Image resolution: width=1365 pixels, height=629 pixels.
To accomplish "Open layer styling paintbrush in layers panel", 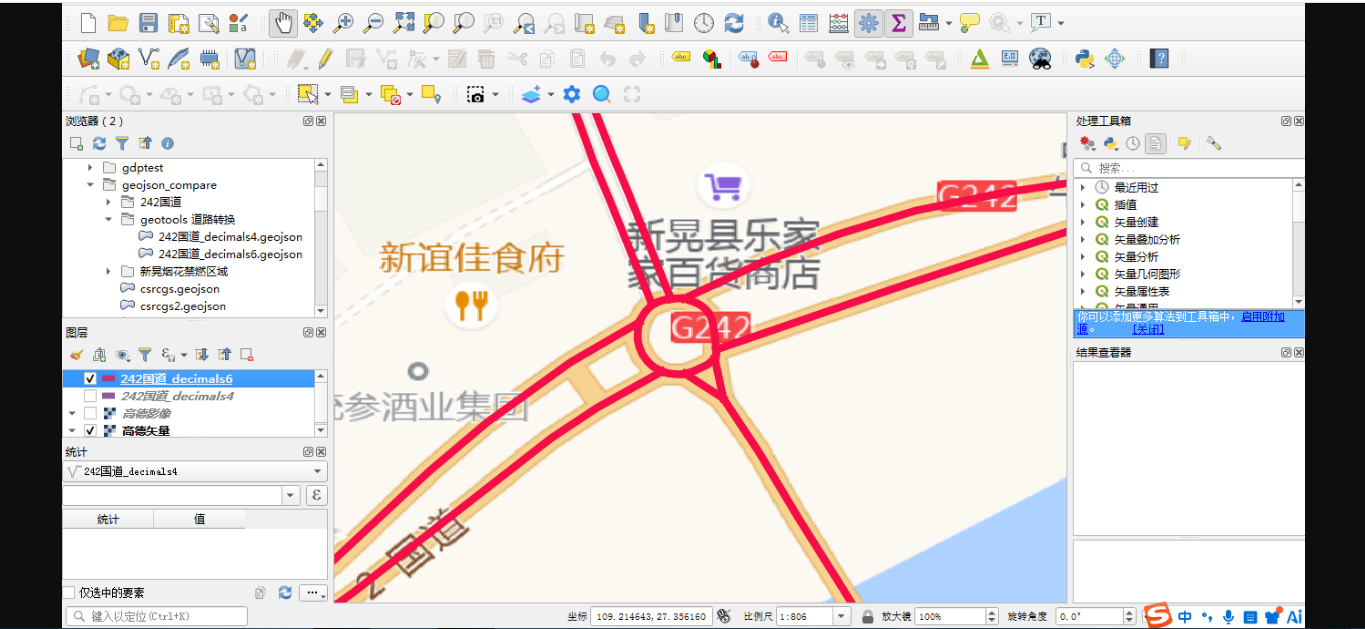I will pyautogui.click(x=76, y=354).
